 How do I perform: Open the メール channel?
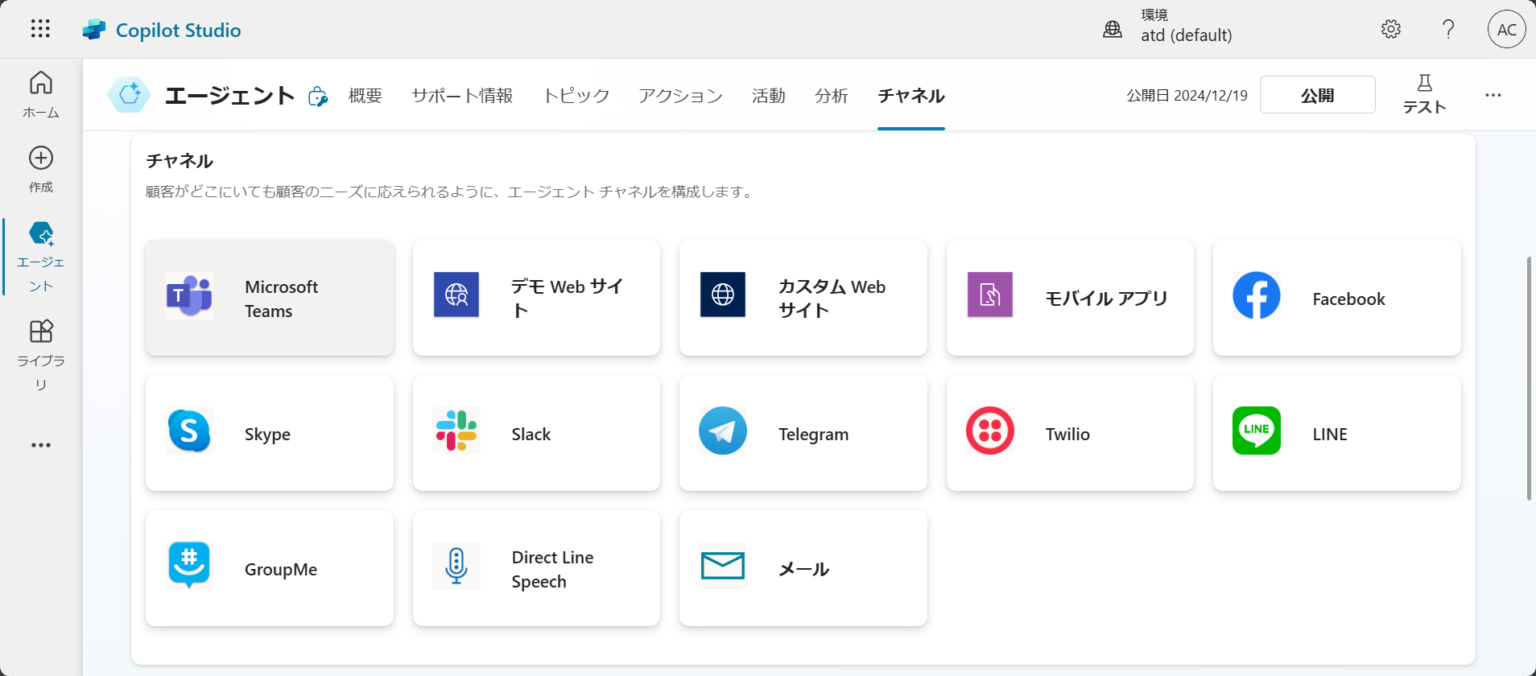(x=803, y=568)
